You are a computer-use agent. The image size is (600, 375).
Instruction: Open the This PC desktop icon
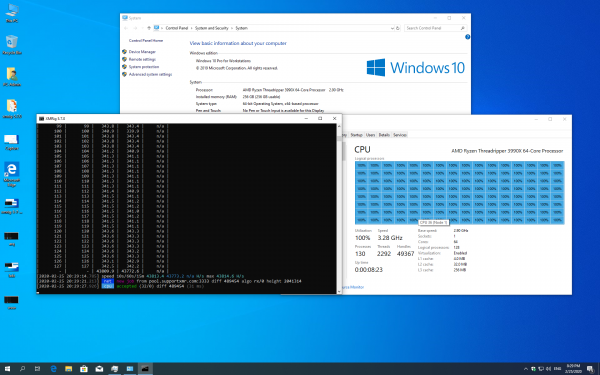click(x=12, y=13)
